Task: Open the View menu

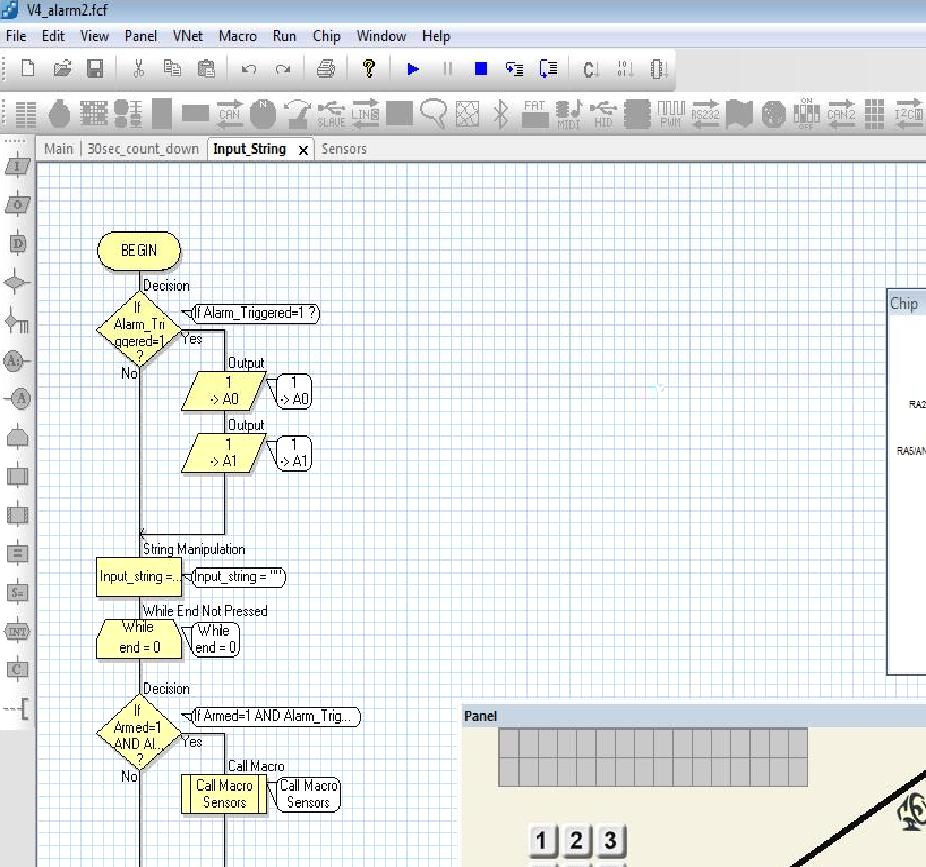Action: point(94,36)
